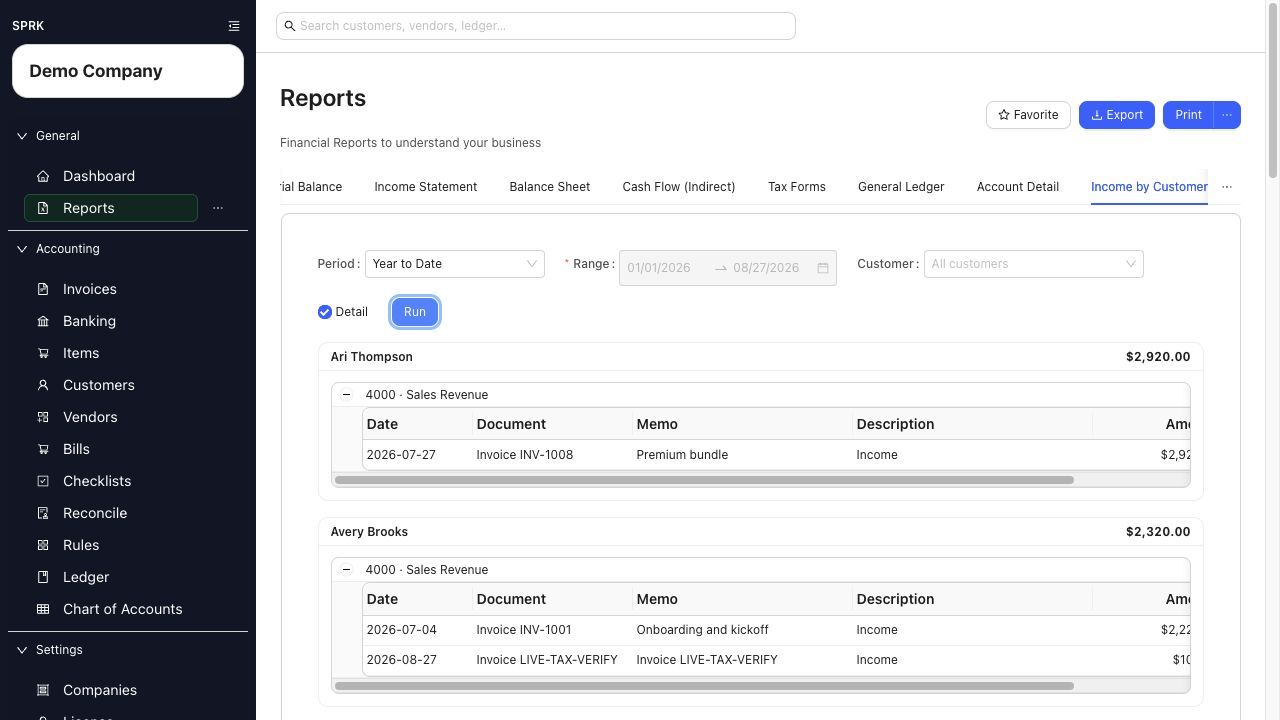Open Cash Flow (Indirect) tab
The image size is (1280, 720).
679,187
